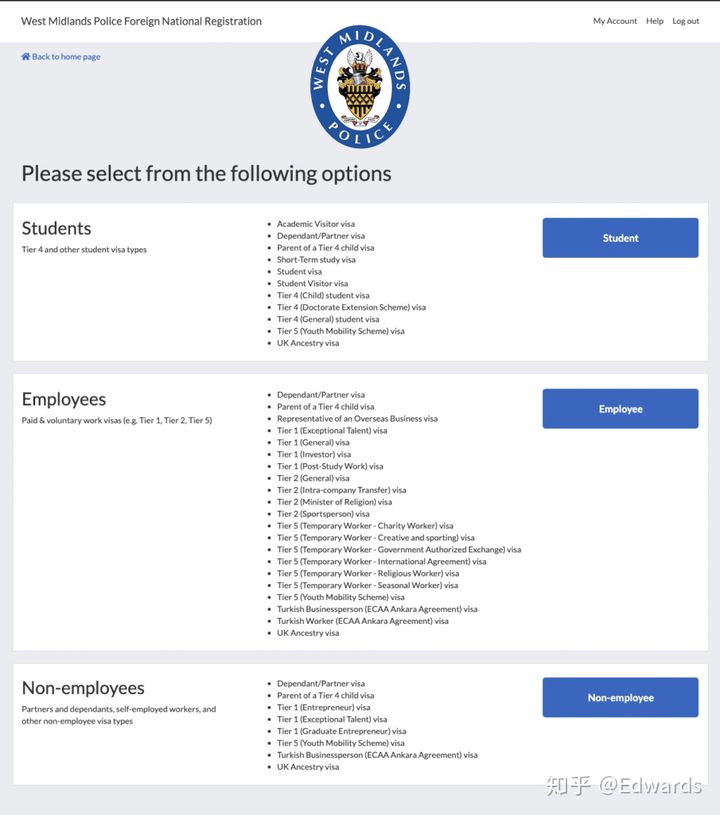Screen dimensions: 720x815
Task: Click Academic Visitor visa list item
Action: (x=315, y=224)
